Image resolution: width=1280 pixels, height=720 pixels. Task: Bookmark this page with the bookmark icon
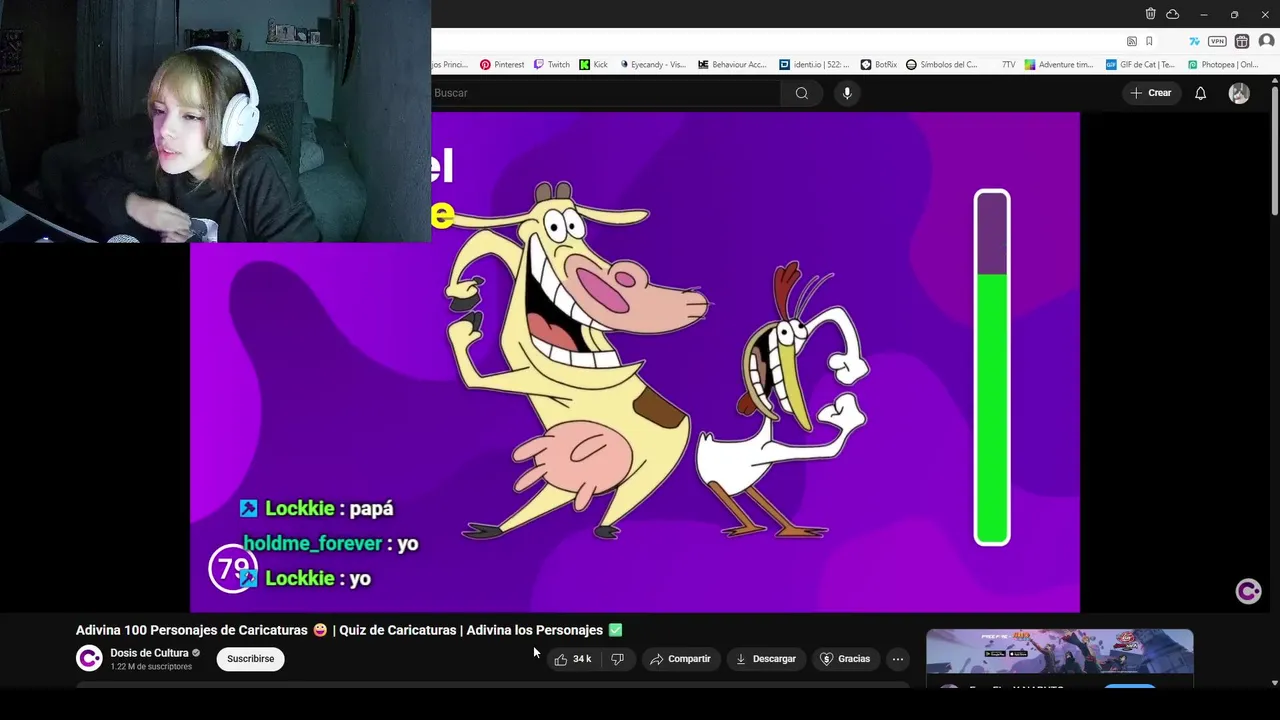point(1149,41)
